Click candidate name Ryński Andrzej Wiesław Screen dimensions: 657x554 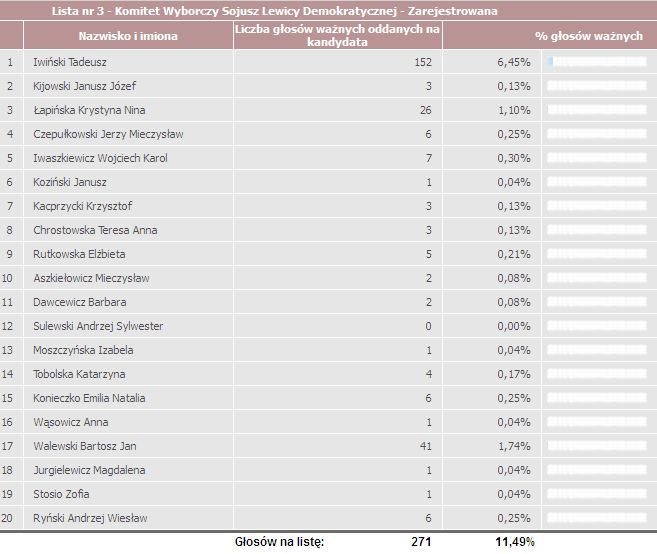[x=90, y=518]
